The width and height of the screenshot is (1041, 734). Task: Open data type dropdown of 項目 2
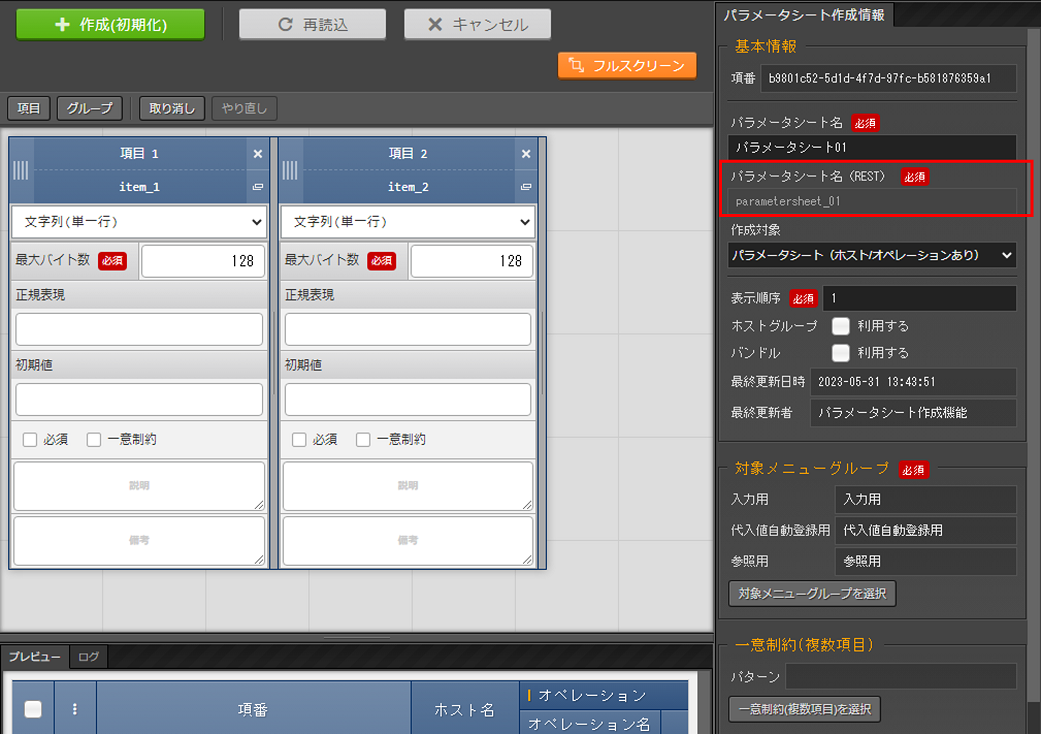pyautogui.click(x=408, y=222)
